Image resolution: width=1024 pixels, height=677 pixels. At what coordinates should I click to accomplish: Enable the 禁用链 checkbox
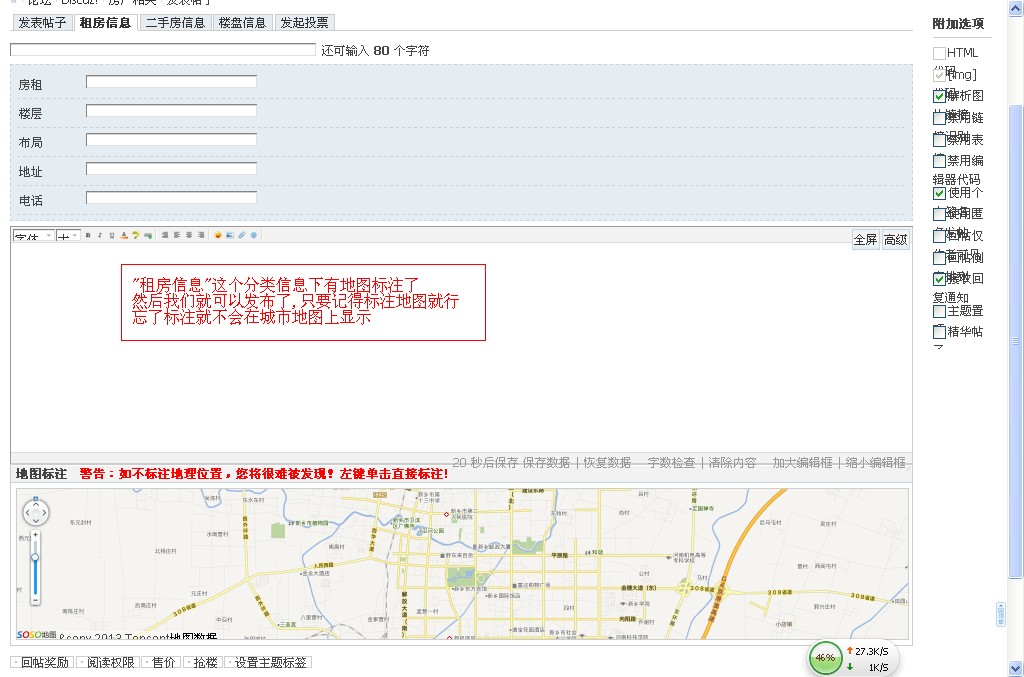pos(939,118)
